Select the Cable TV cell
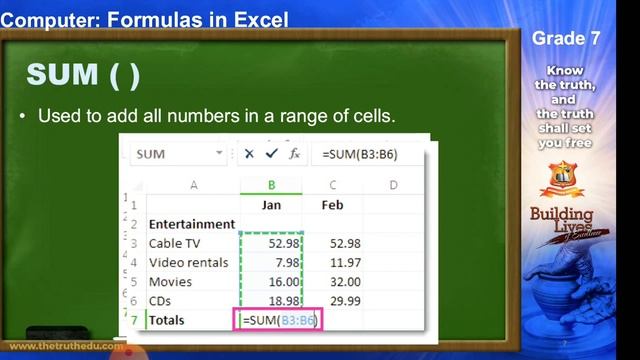640x360 pixels. (193, 243)
